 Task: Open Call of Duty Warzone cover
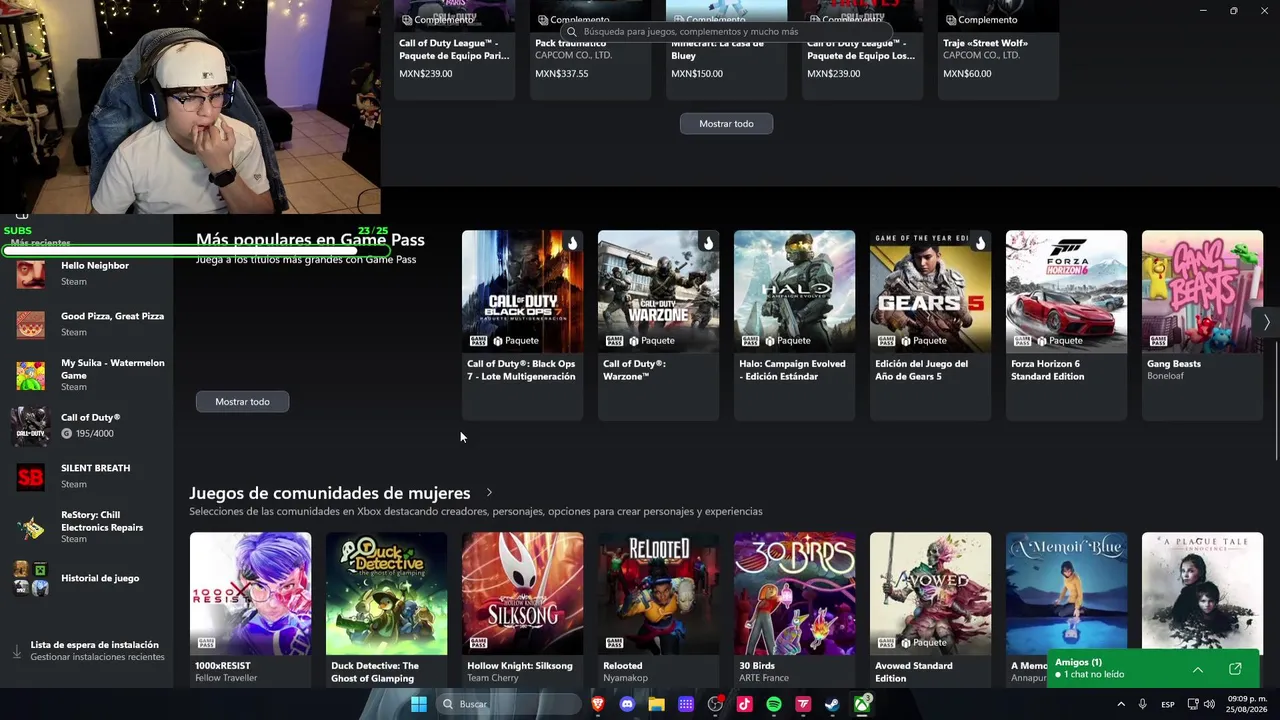coord(658,291)
